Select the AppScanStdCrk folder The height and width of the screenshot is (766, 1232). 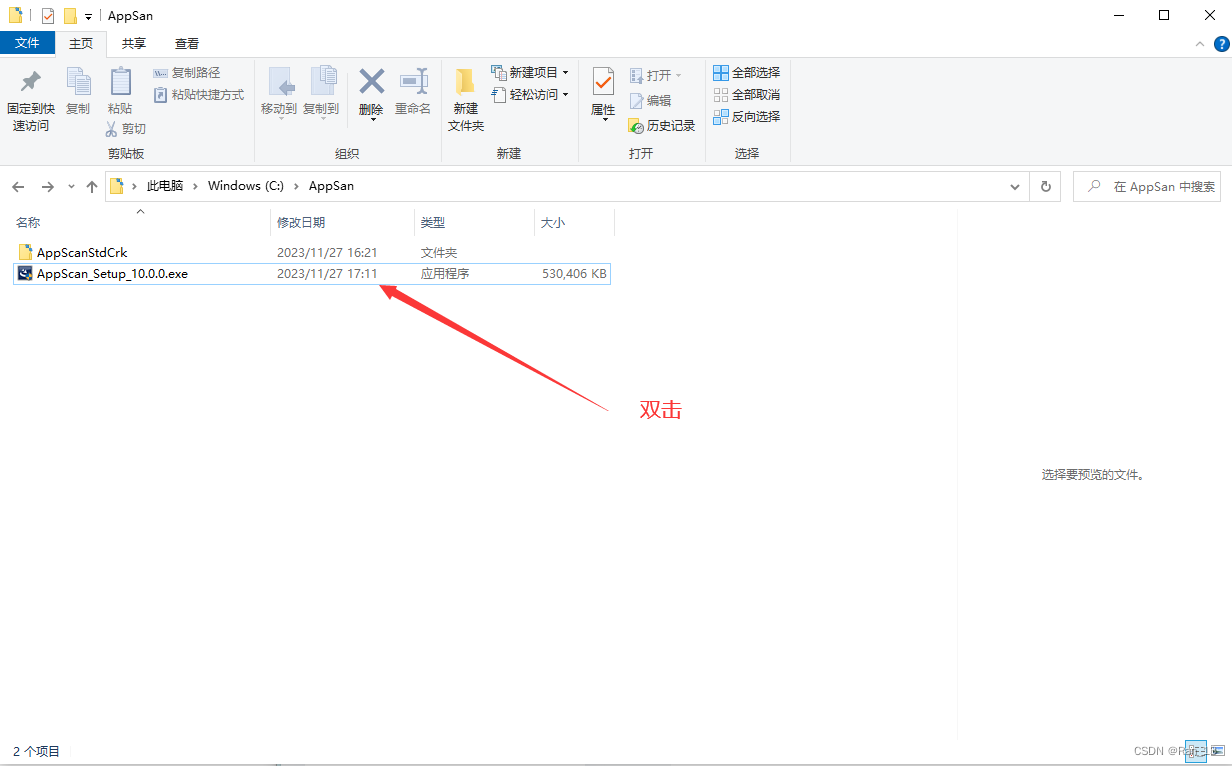click(82, 253)
